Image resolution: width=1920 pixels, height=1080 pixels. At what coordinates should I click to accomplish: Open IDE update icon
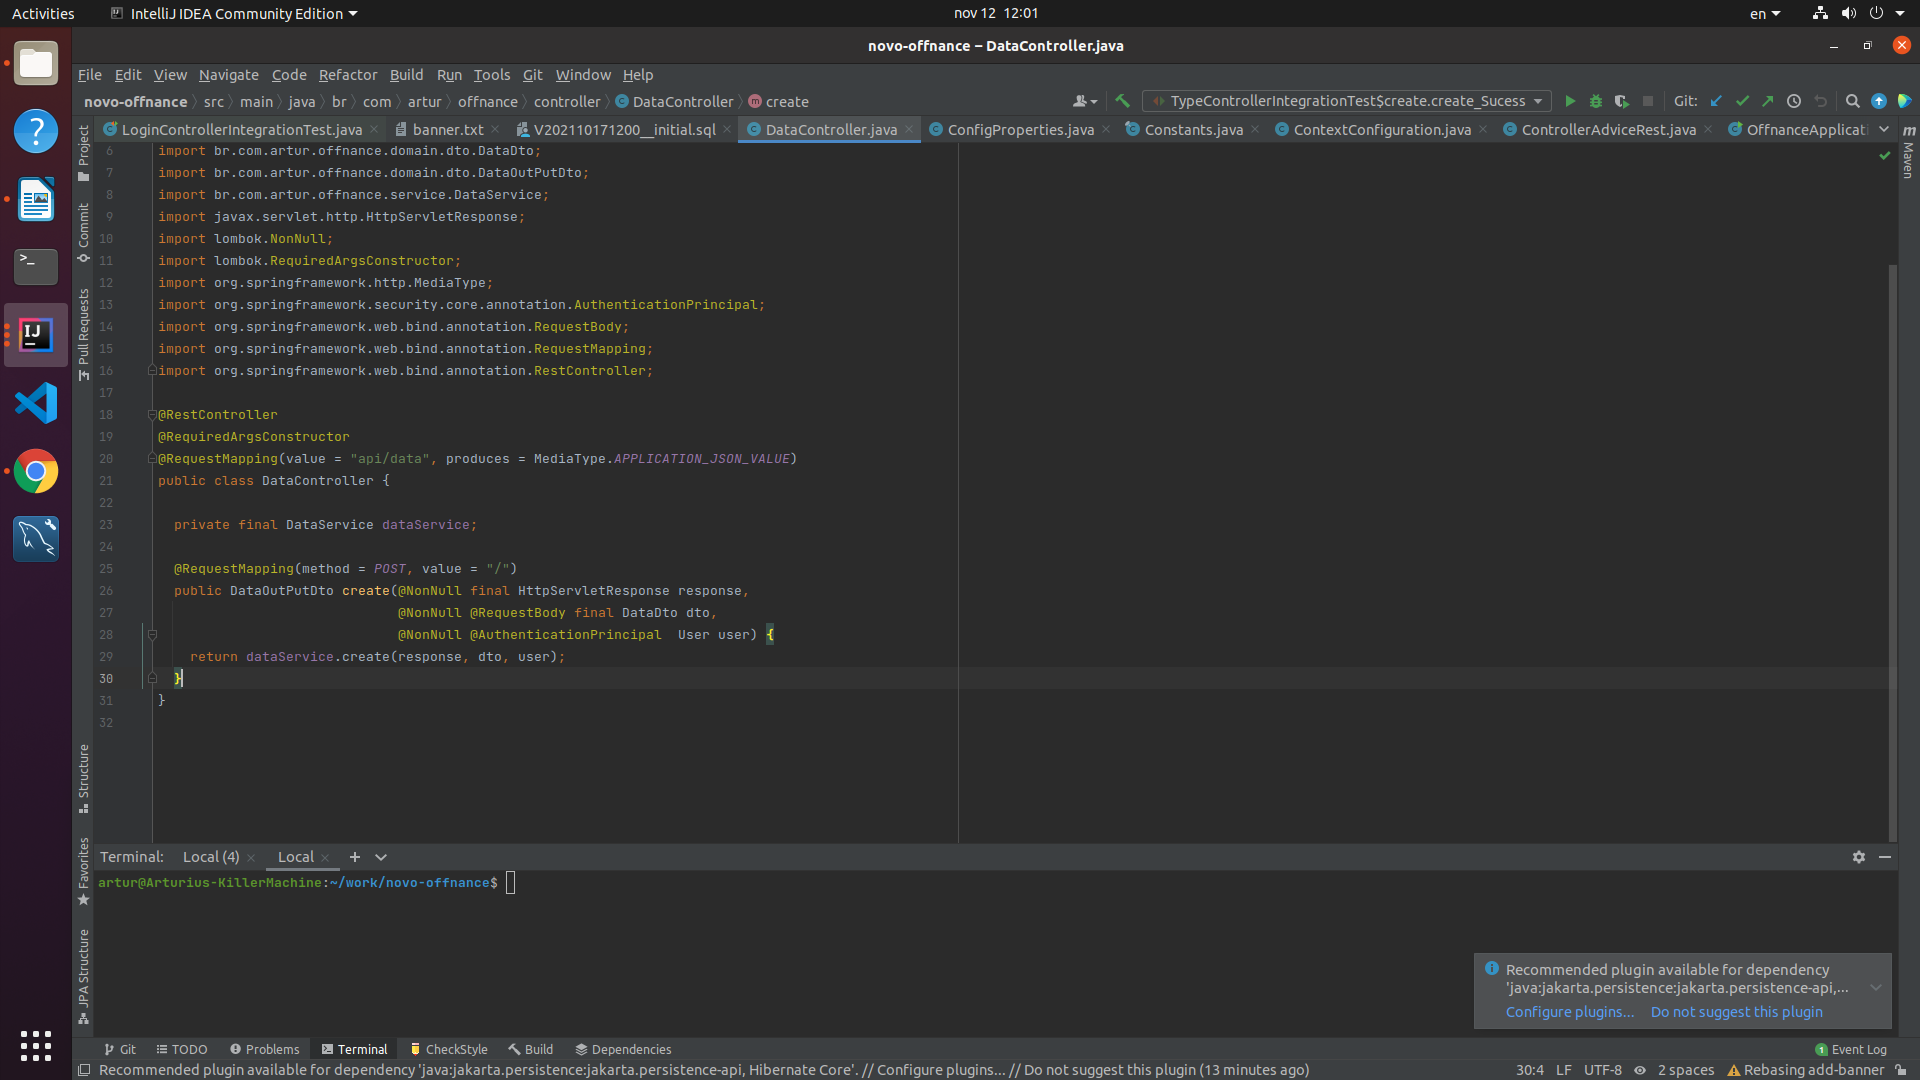pyautogui.click(x=1879, y=101)
